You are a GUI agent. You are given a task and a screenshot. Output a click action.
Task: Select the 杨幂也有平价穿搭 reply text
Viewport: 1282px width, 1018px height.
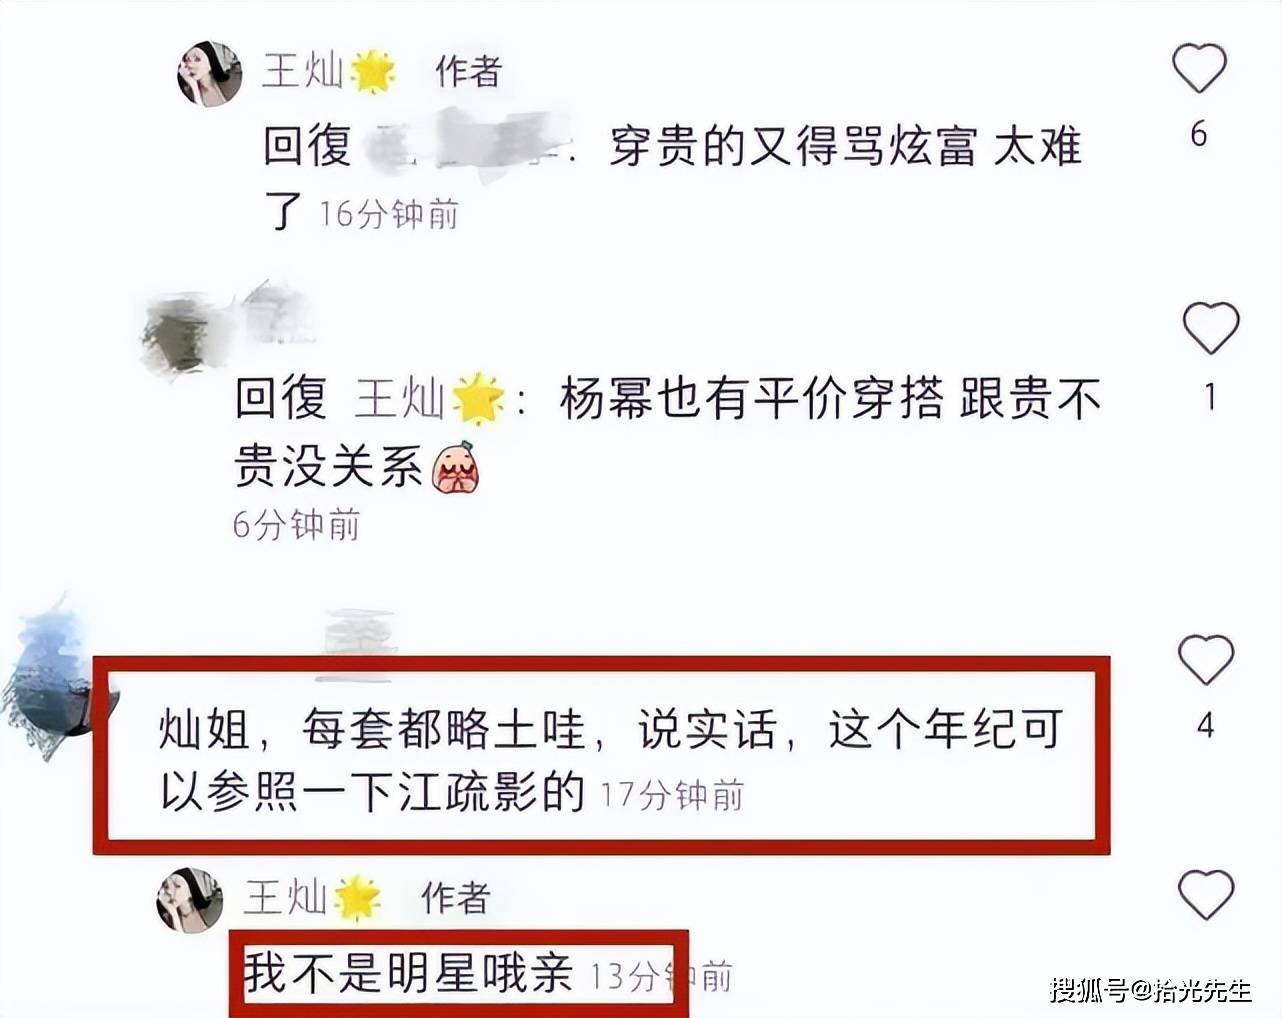[x=668, y=431]
